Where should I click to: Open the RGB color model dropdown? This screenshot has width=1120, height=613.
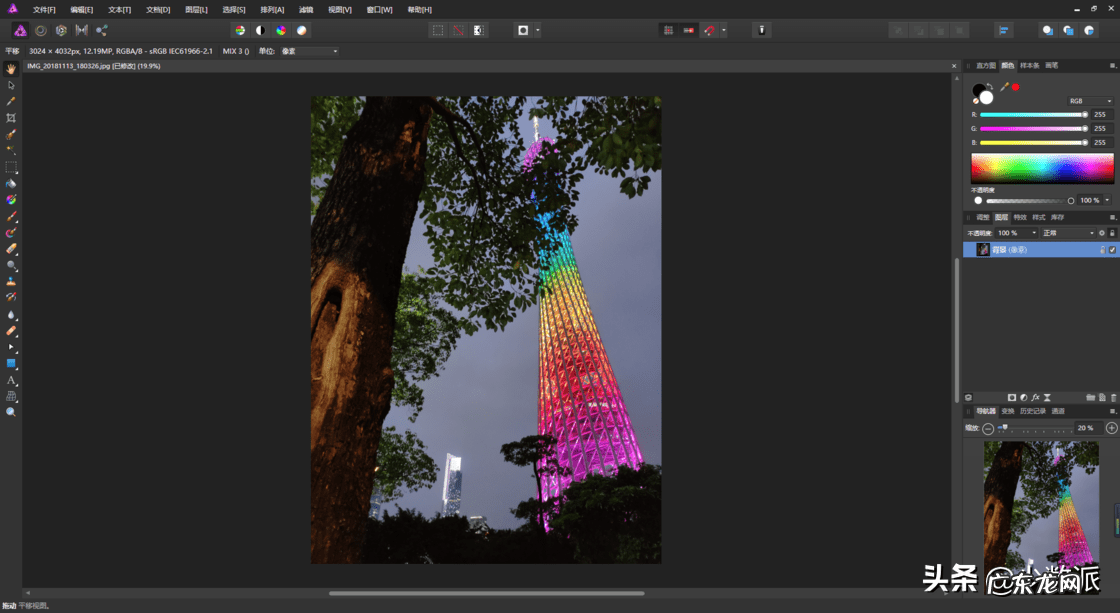click(x=1089, y=101)
